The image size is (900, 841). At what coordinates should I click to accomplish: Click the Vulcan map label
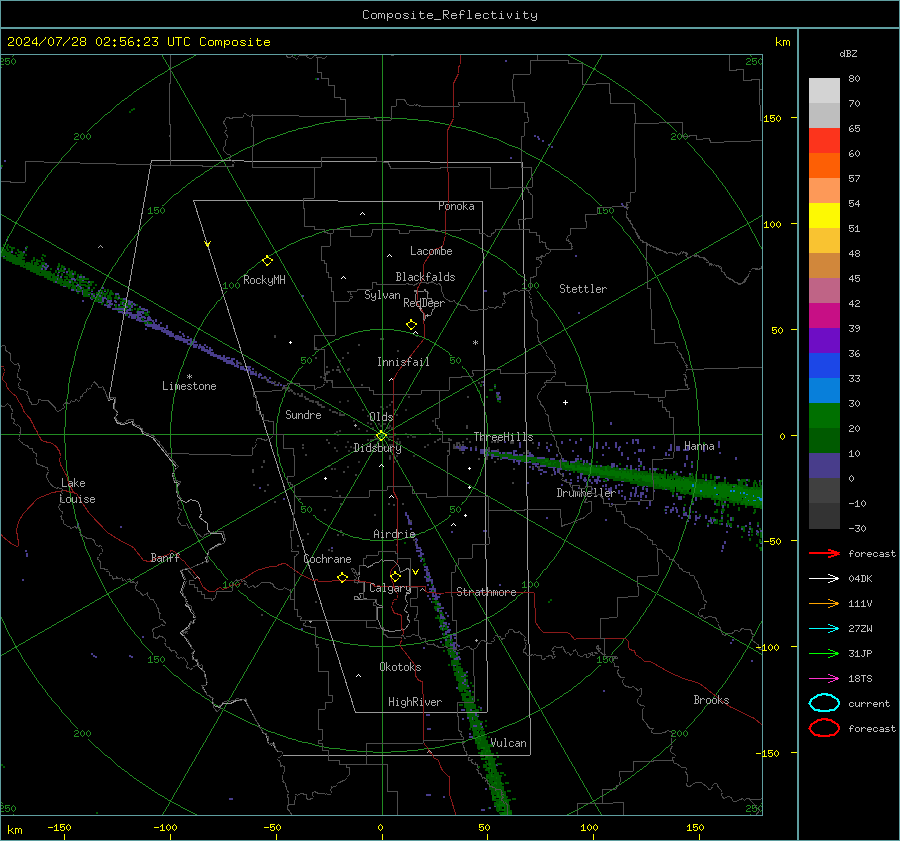click(508, 743)
